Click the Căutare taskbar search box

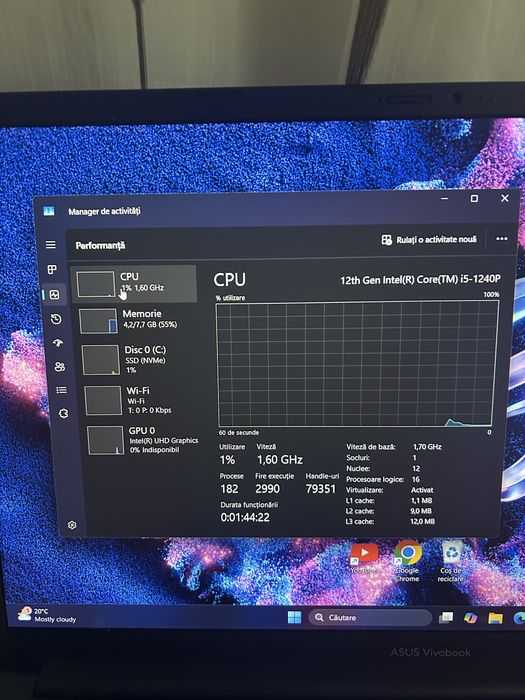click(x=370, y=617)
